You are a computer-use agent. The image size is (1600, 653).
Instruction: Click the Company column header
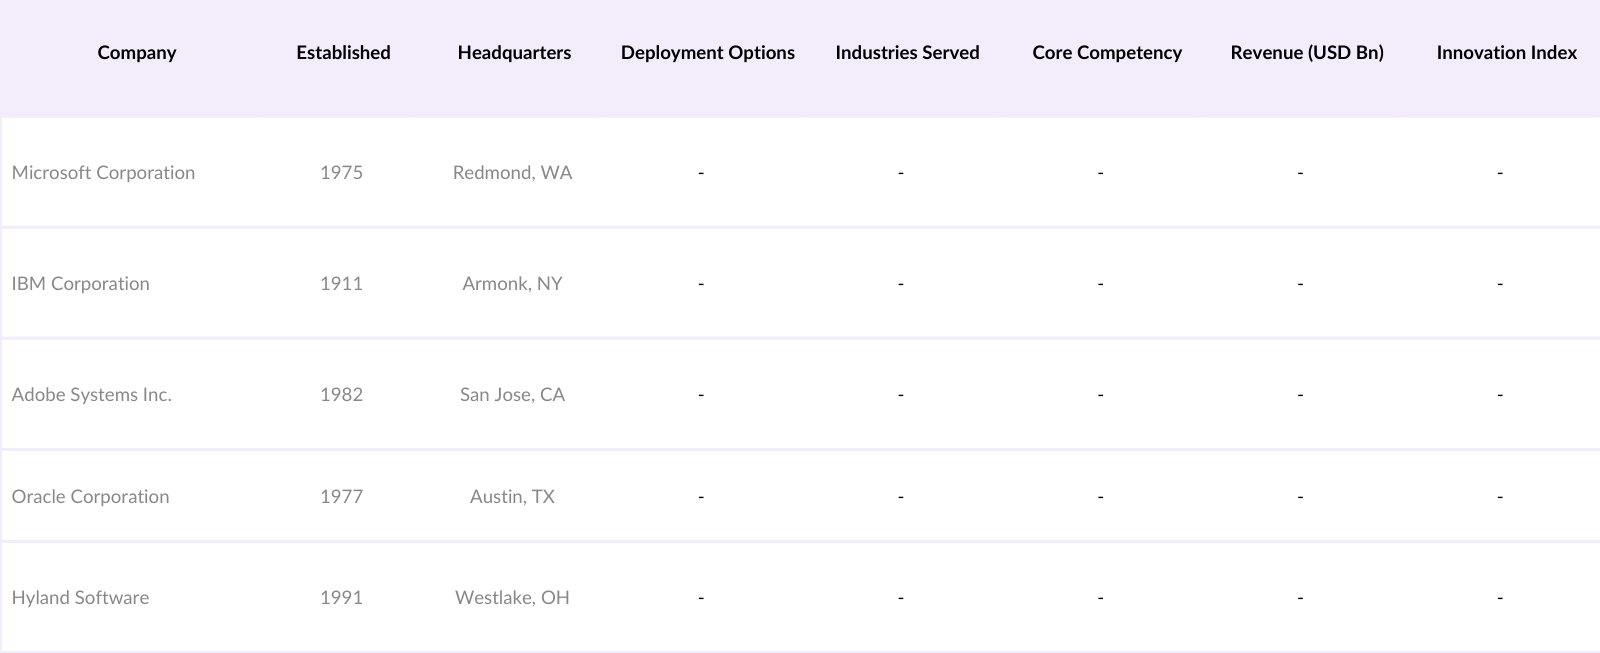coord(137,53)
